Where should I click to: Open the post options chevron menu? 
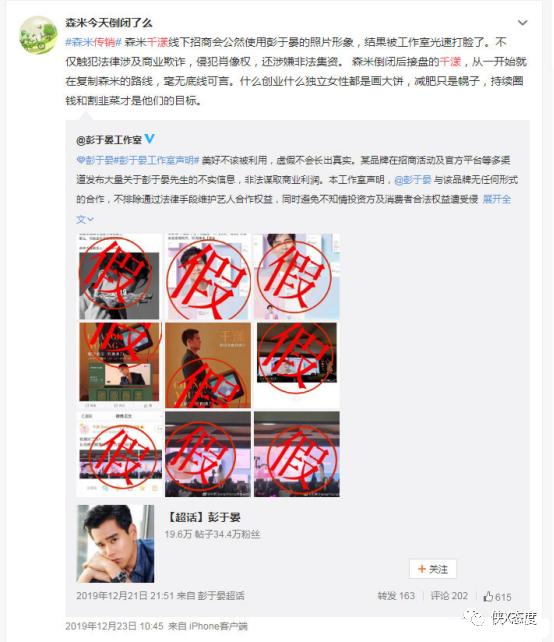point(522,23)
